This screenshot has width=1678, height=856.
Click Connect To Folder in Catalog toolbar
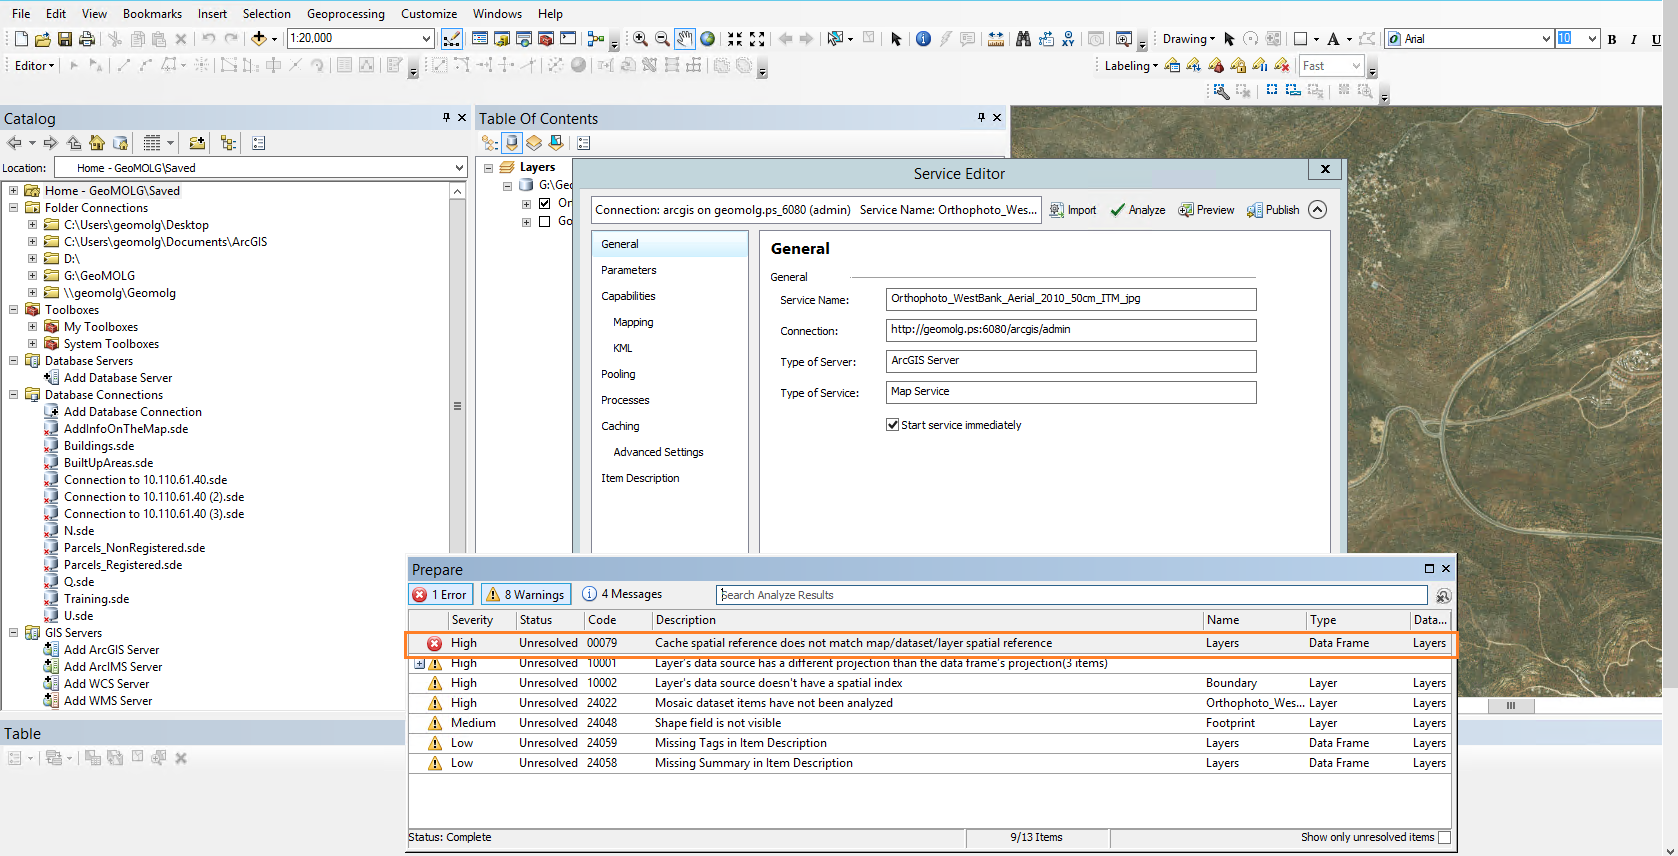[197, 143]
